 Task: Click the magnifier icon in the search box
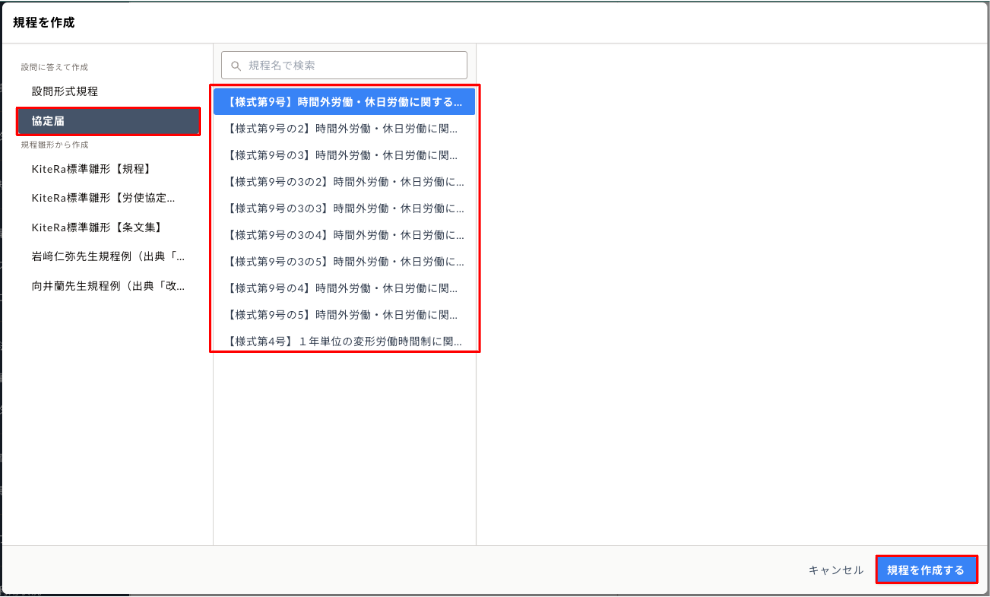pos(236,66)
